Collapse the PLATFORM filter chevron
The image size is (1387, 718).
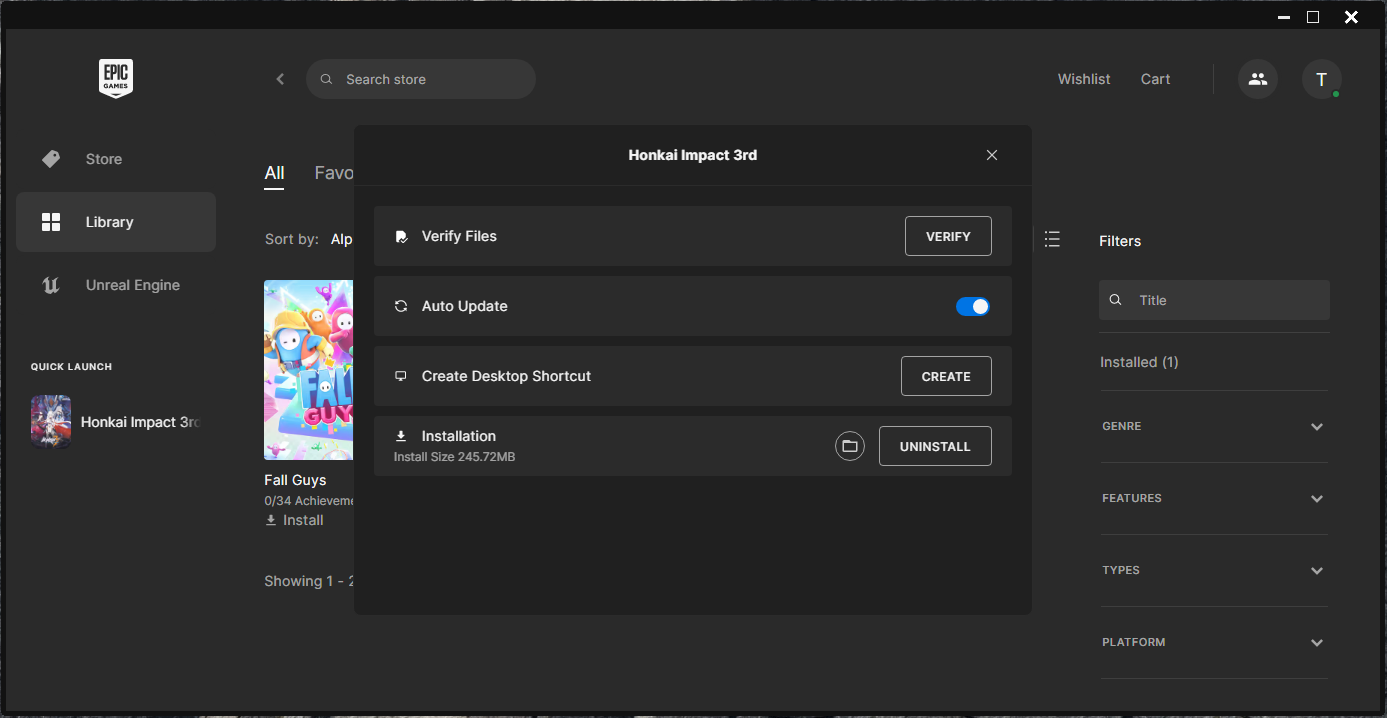coord(1316,642)
